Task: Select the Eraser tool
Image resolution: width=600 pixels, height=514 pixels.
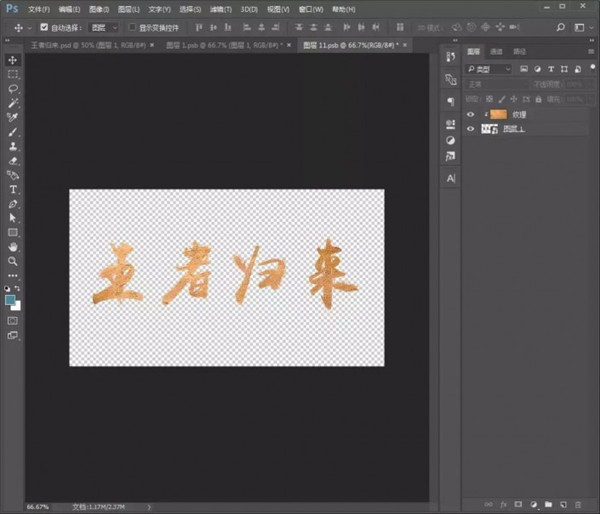Action: click(13, 160)
